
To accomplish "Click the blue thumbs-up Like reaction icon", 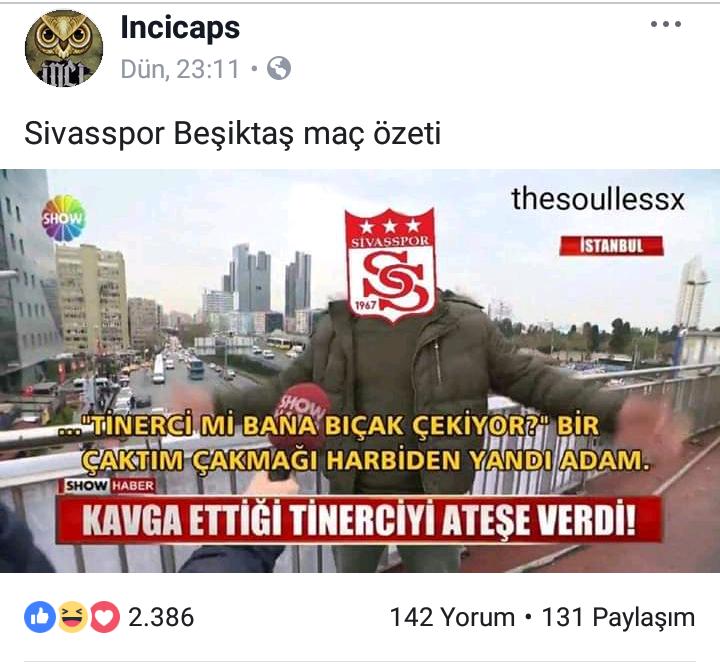I will click(x=40, y=617).
